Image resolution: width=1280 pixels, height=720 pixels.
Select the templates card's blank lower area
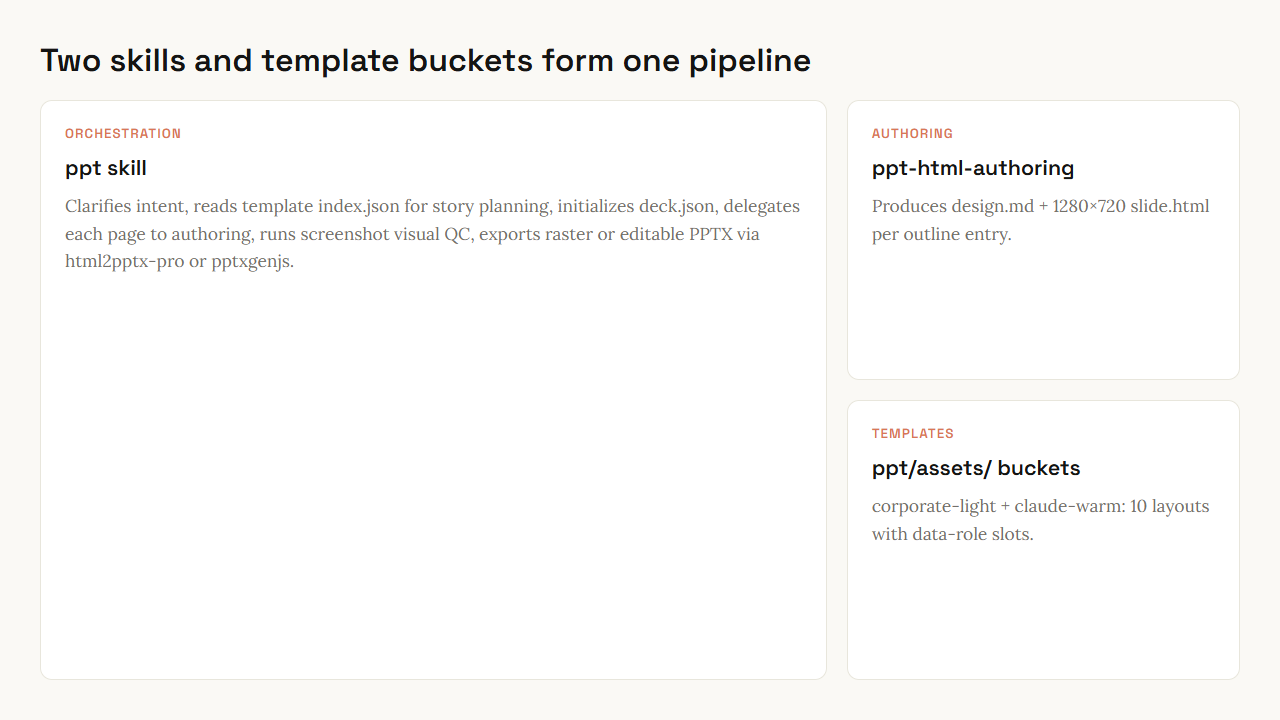coord(1043,612)
